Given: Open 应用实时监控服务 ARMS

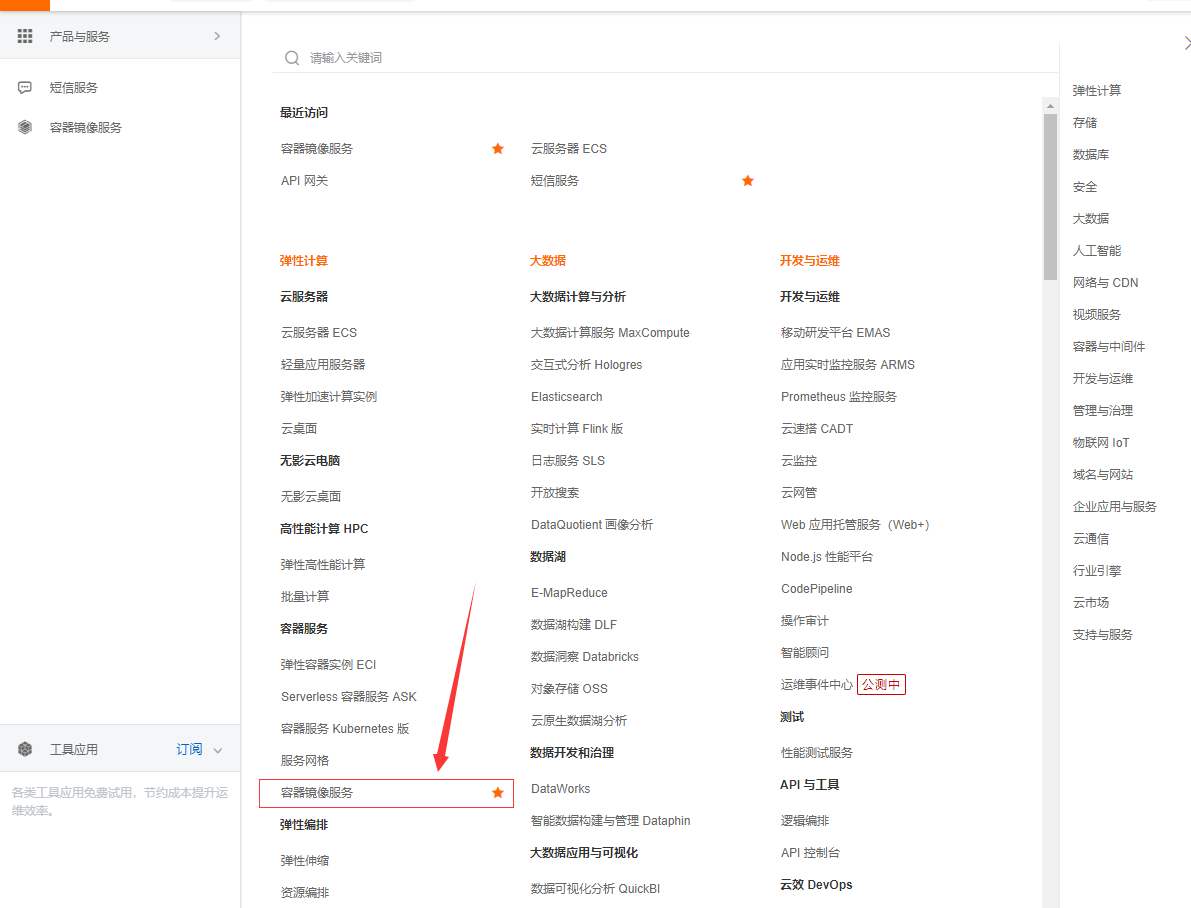Looking at the screenshot, I should pyautogui.click(x=847, y=365).
